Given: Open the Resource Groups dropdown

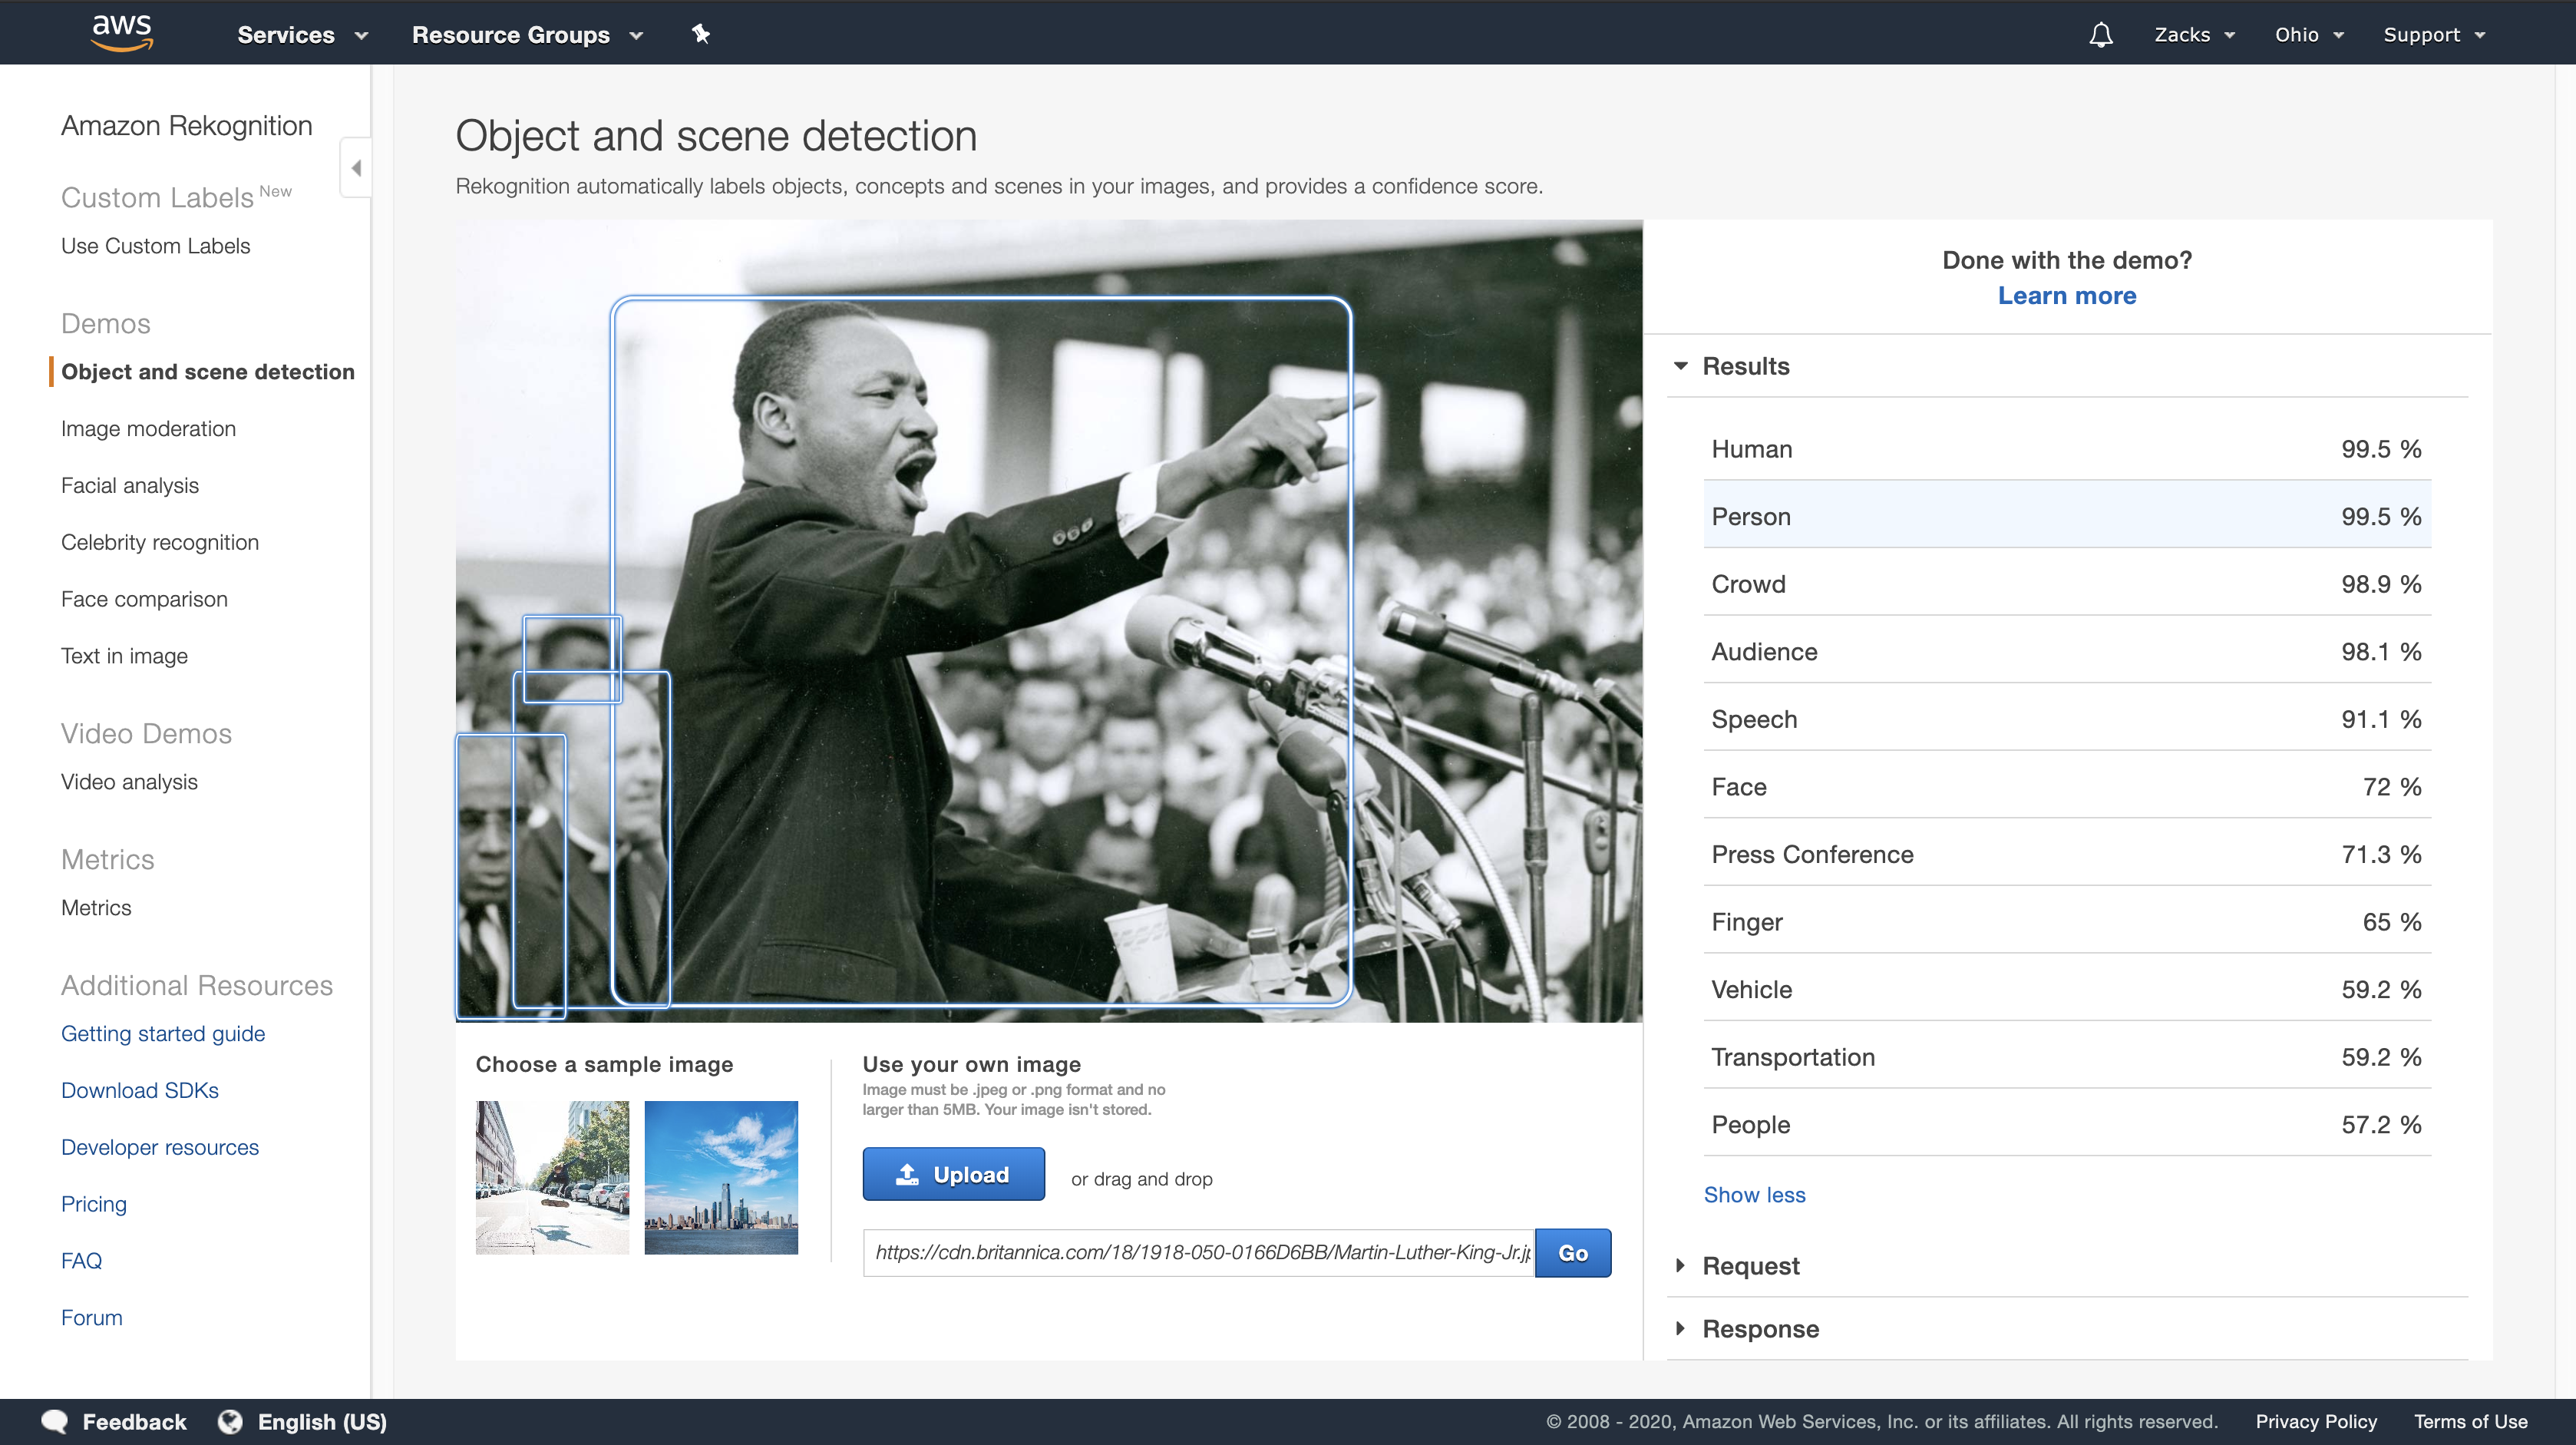Looking at the screenshot, I should pyautogui.click(x=527, y=35).
